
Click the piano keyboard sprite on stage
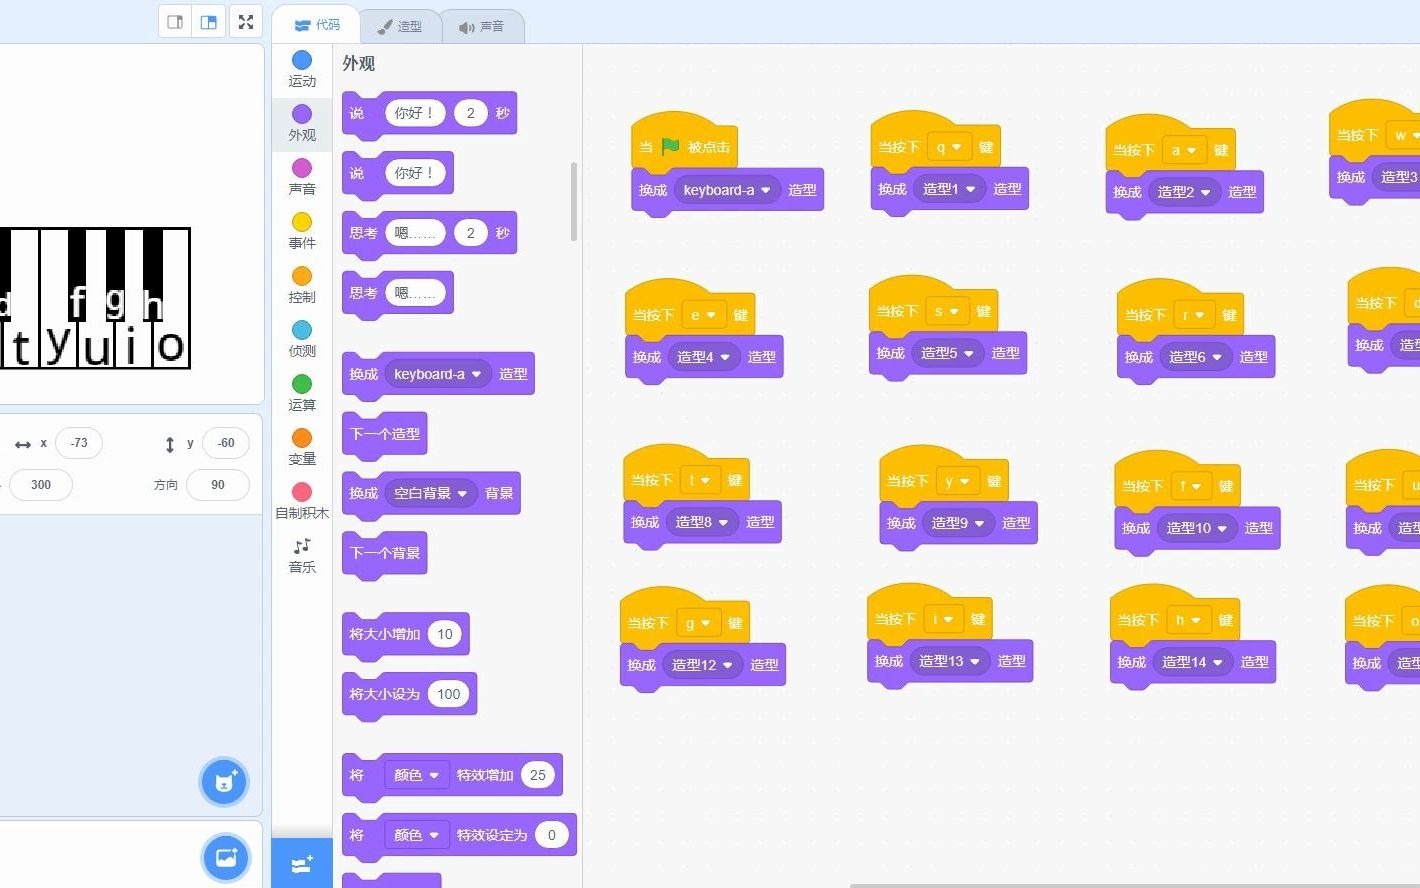click(95, 298)
